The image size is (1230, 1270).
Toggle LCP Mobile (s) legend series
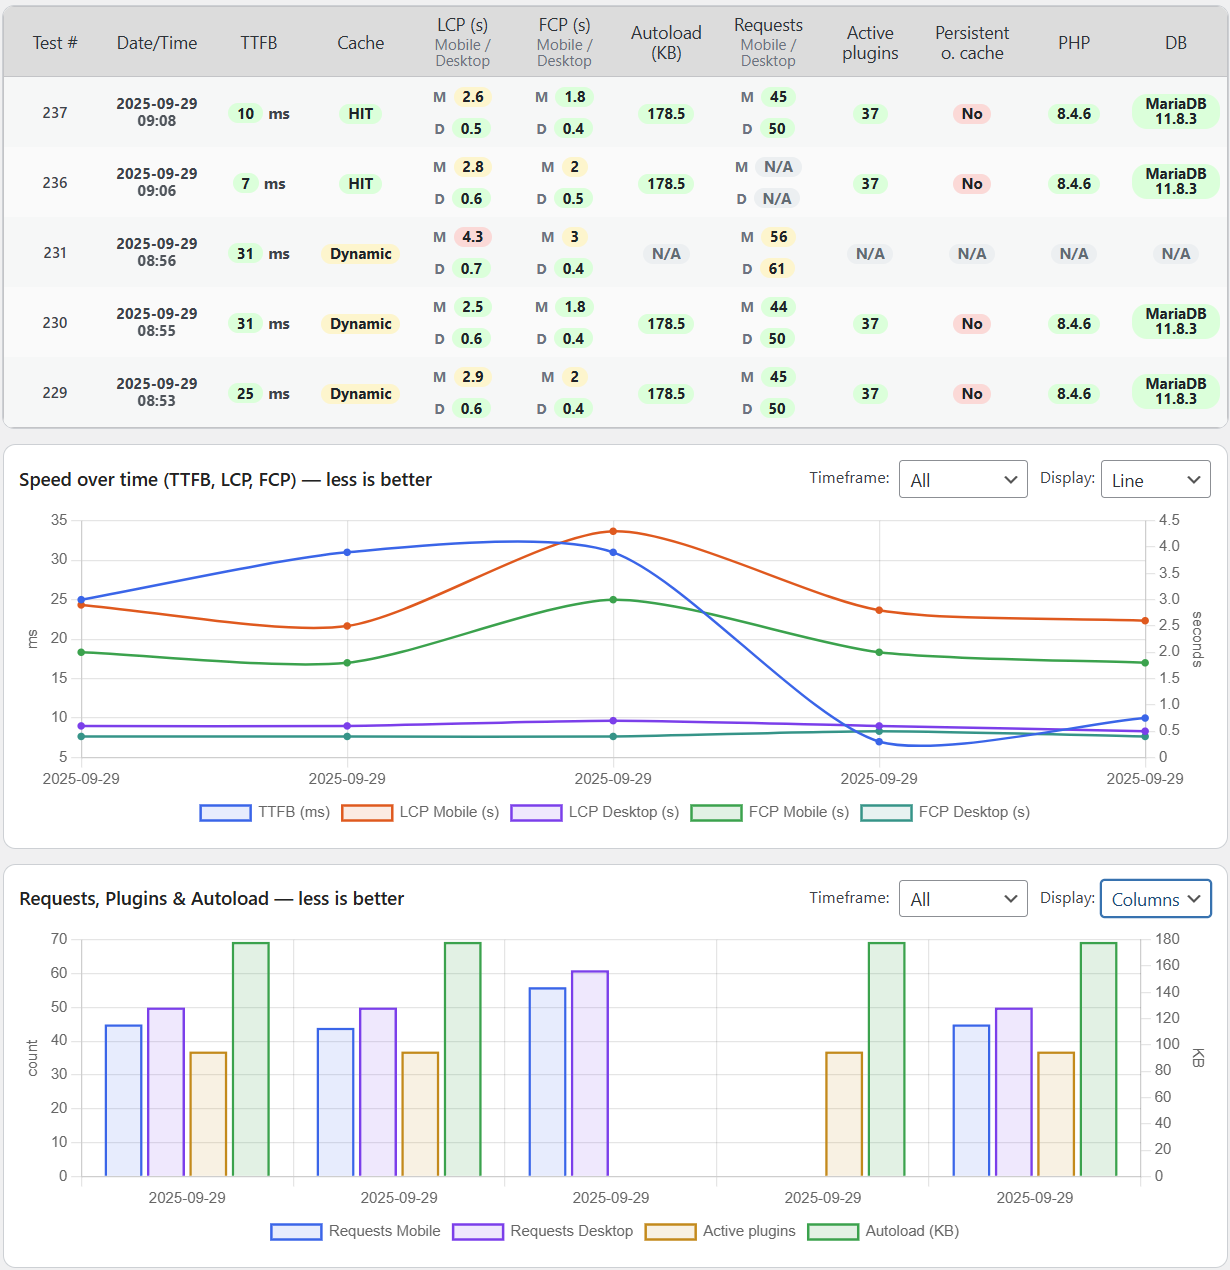click(420, 812)
